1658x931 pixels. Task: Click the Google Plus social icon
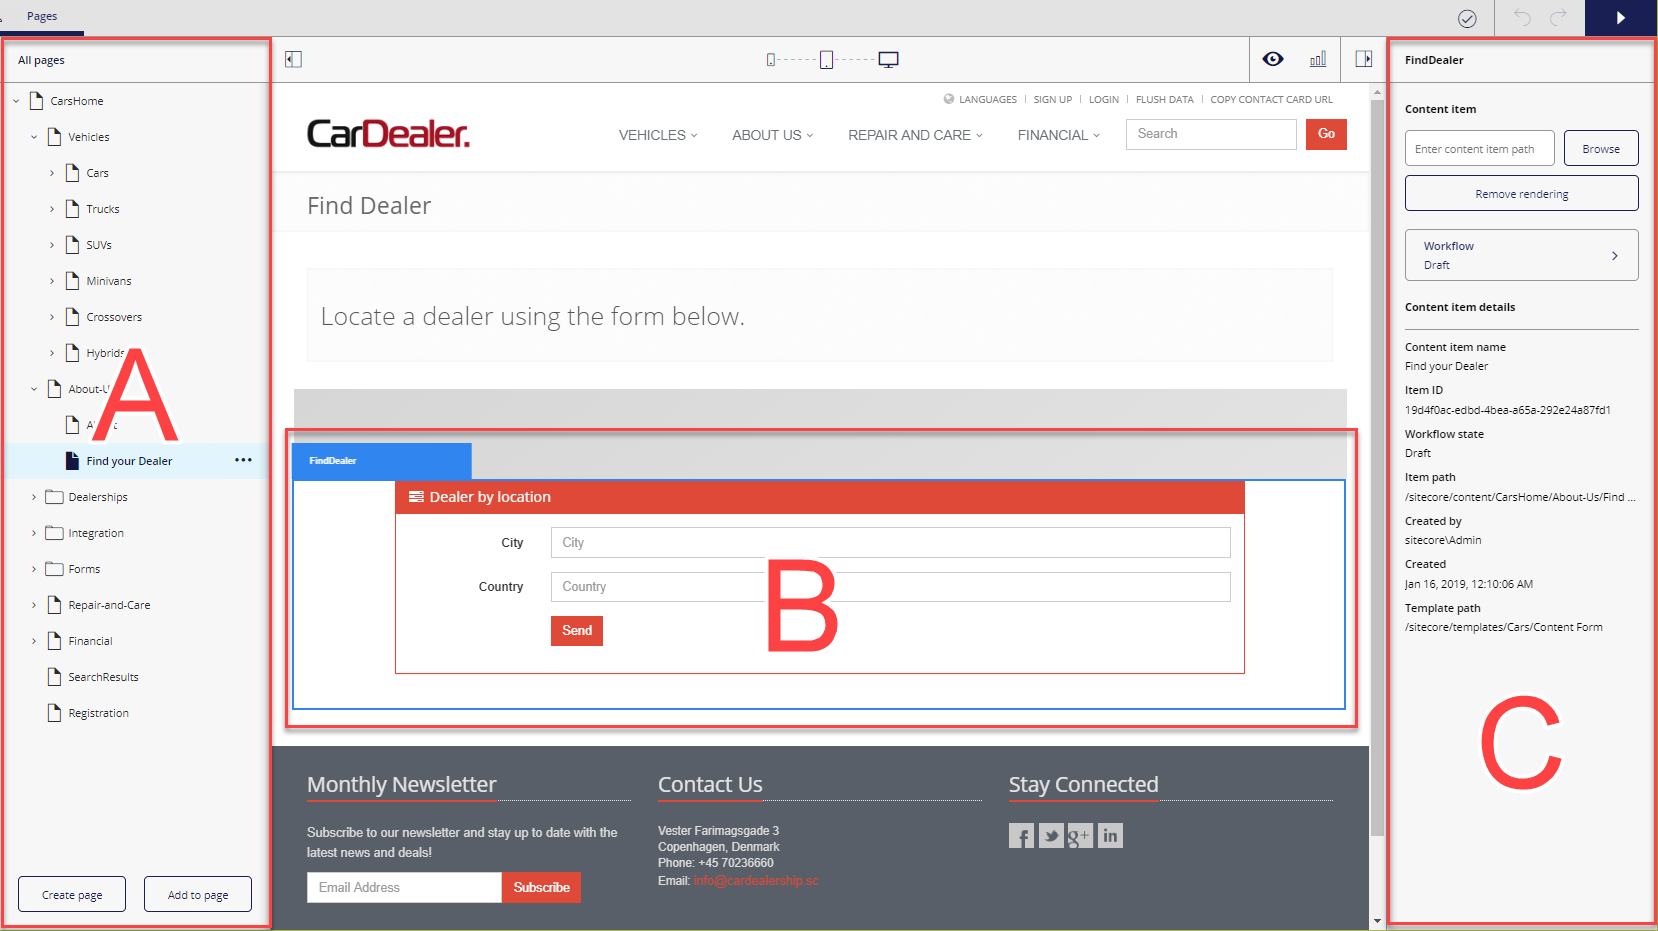tap(1080, 836)
